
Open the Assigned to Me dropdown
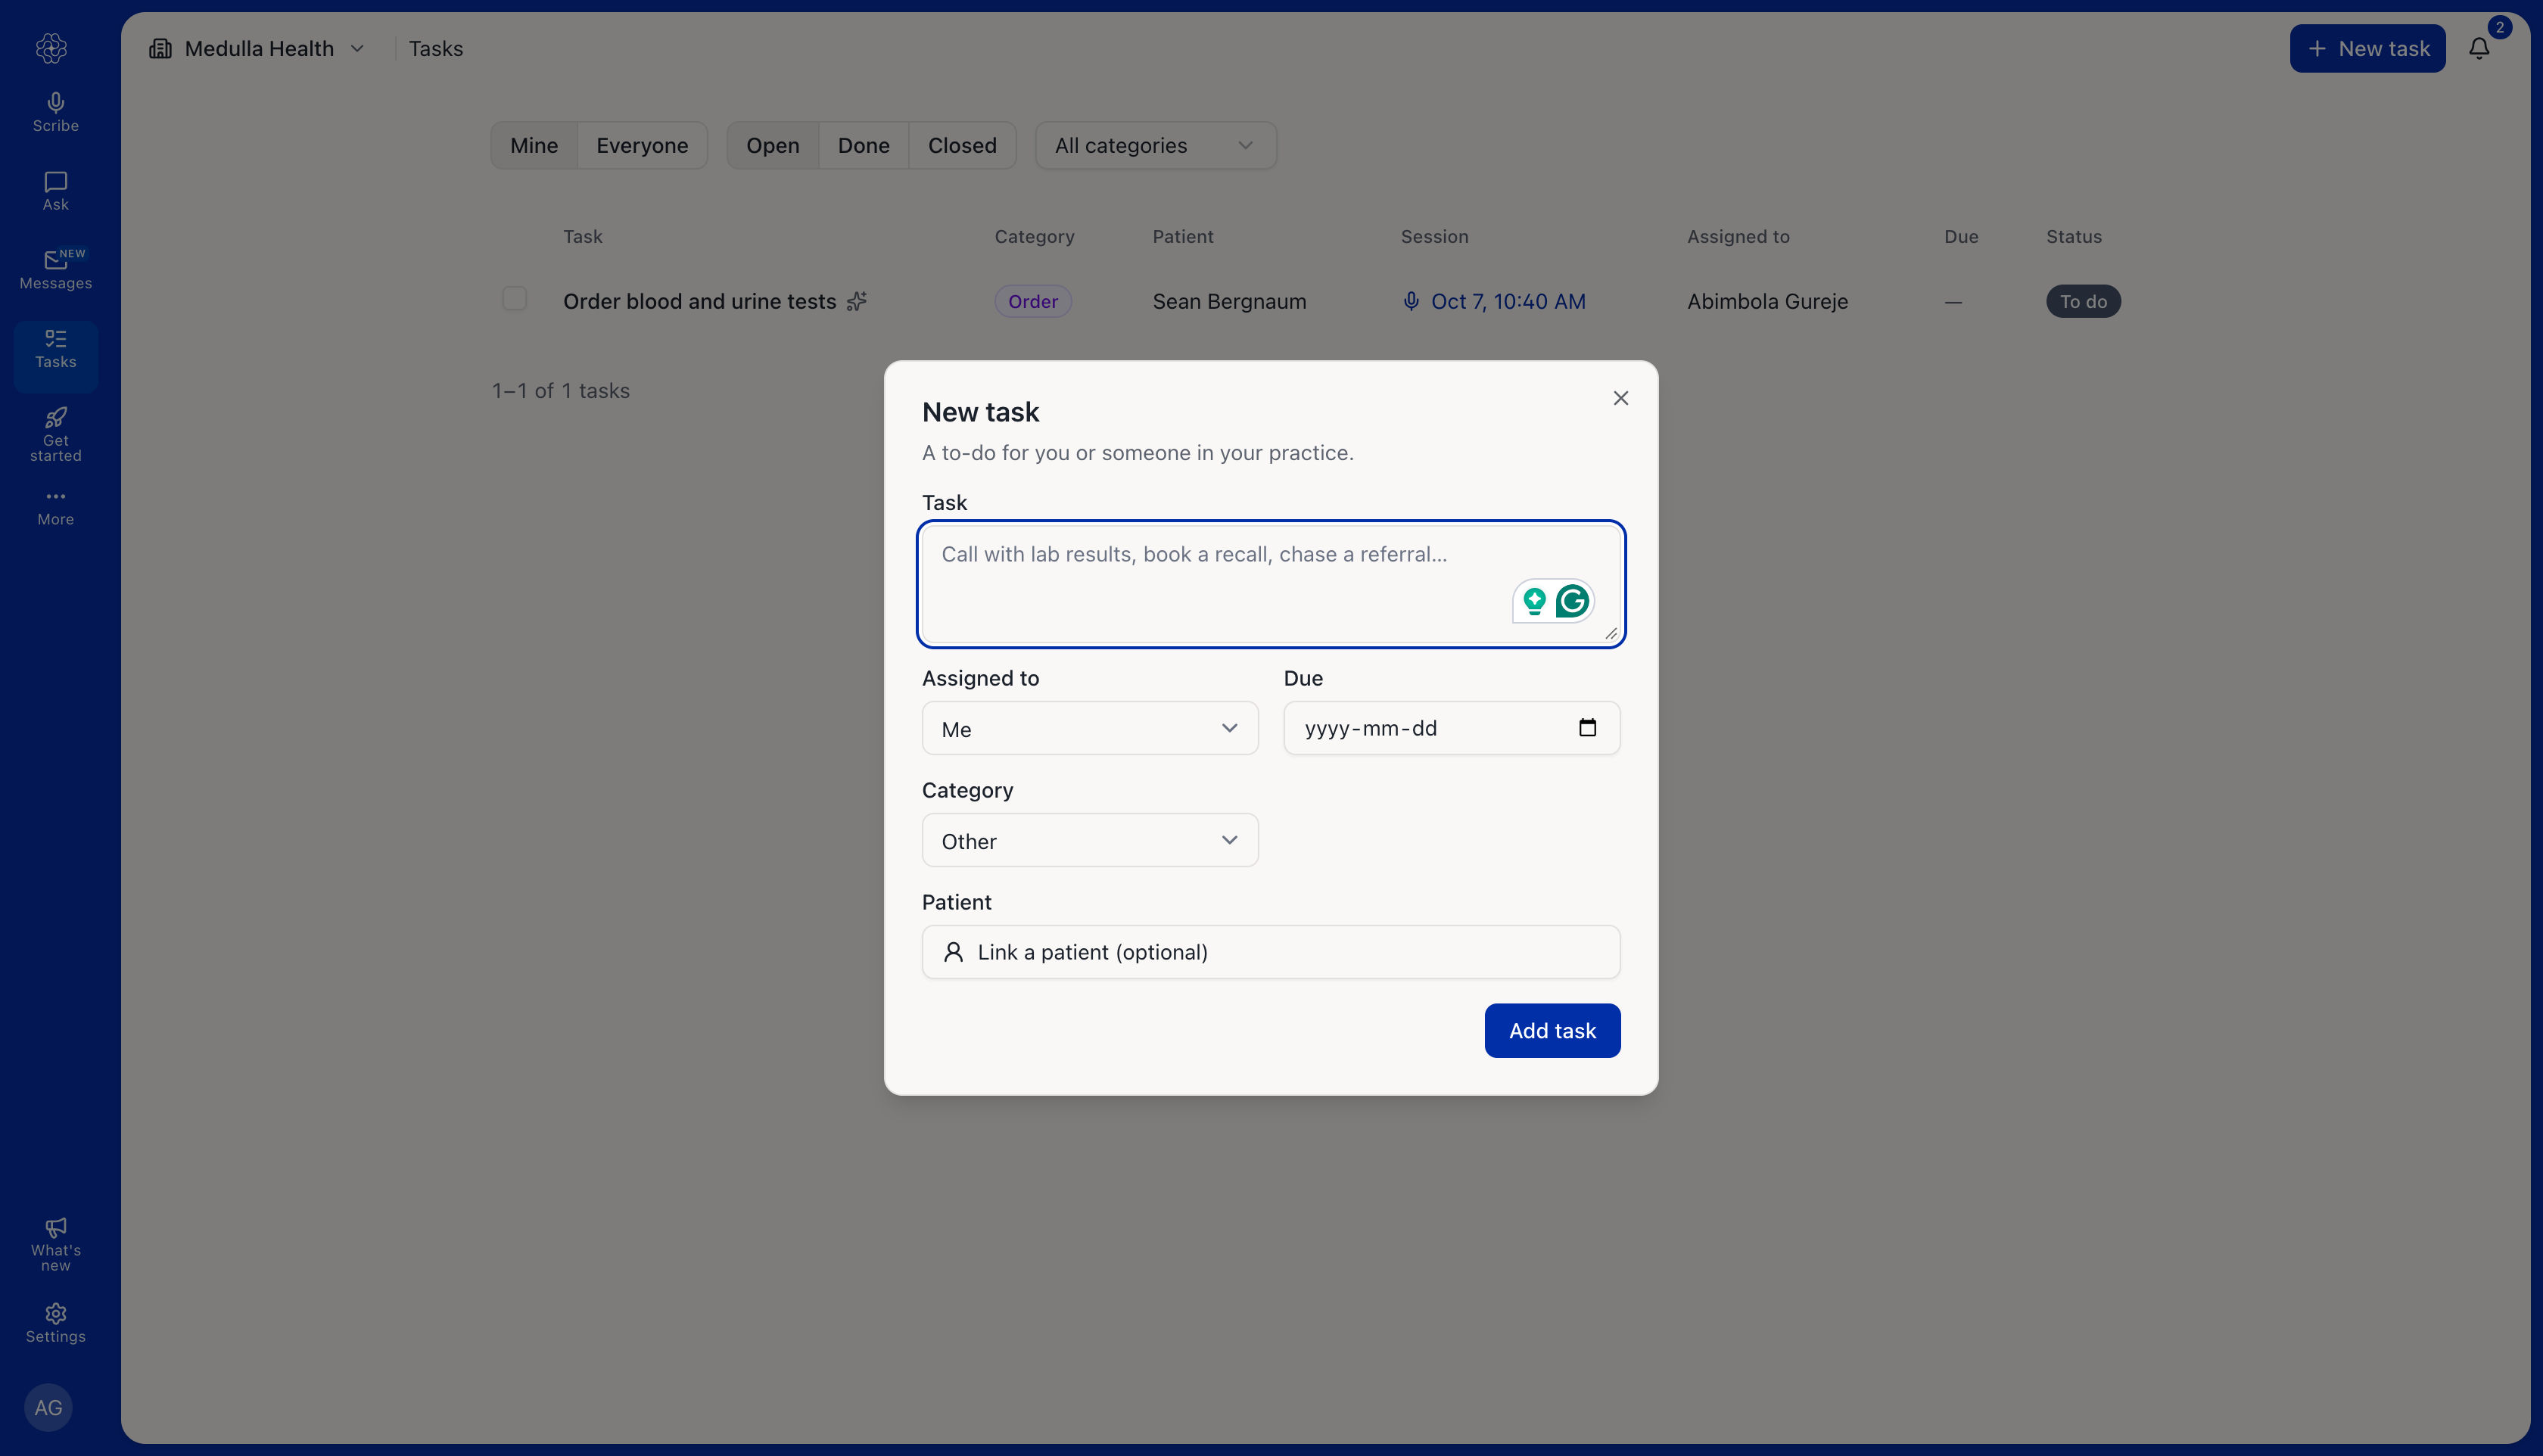click(1089, 728)
